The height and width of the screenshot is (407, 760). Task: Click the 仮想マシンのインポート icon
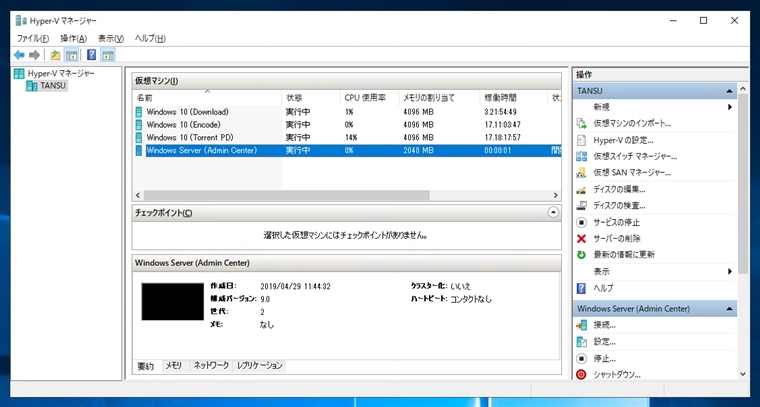(x=582, y=124)
